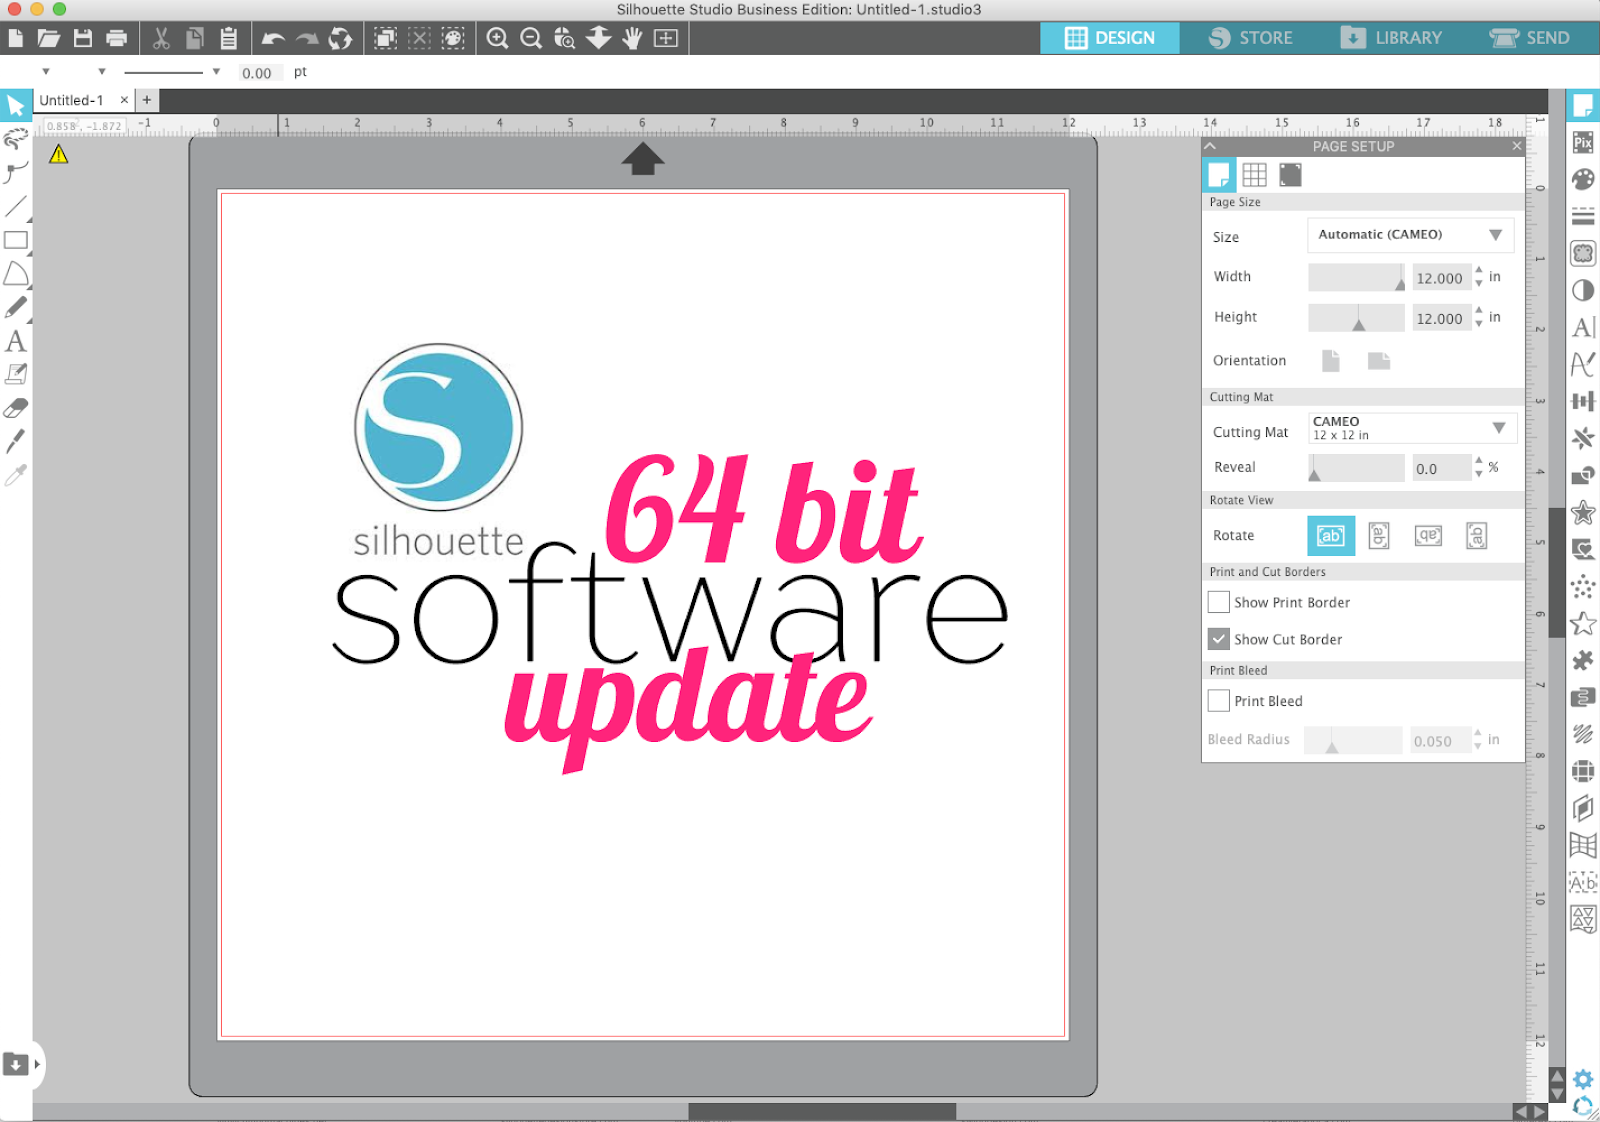Pick the Knife tool
Image resolution: width=1600 pixels, height=1122 pixels.
pos(15,443)
